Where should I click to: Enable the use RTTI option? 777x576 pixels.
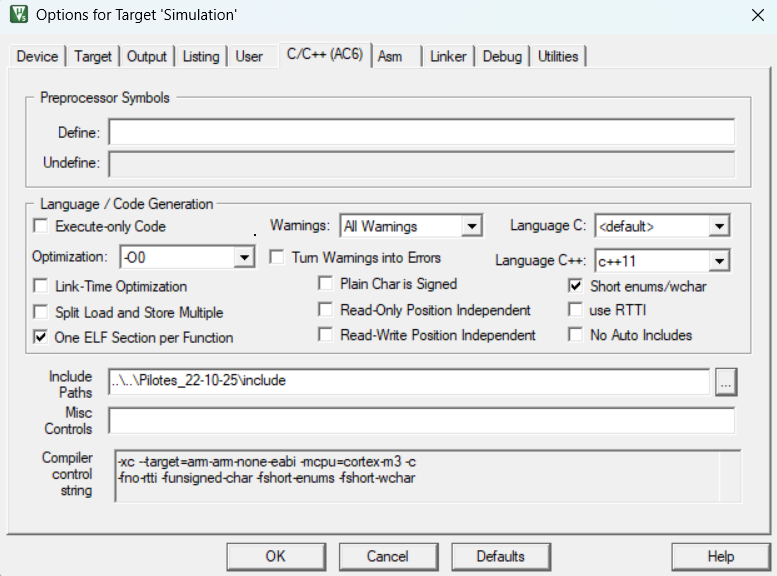click(x=575, y=310)
